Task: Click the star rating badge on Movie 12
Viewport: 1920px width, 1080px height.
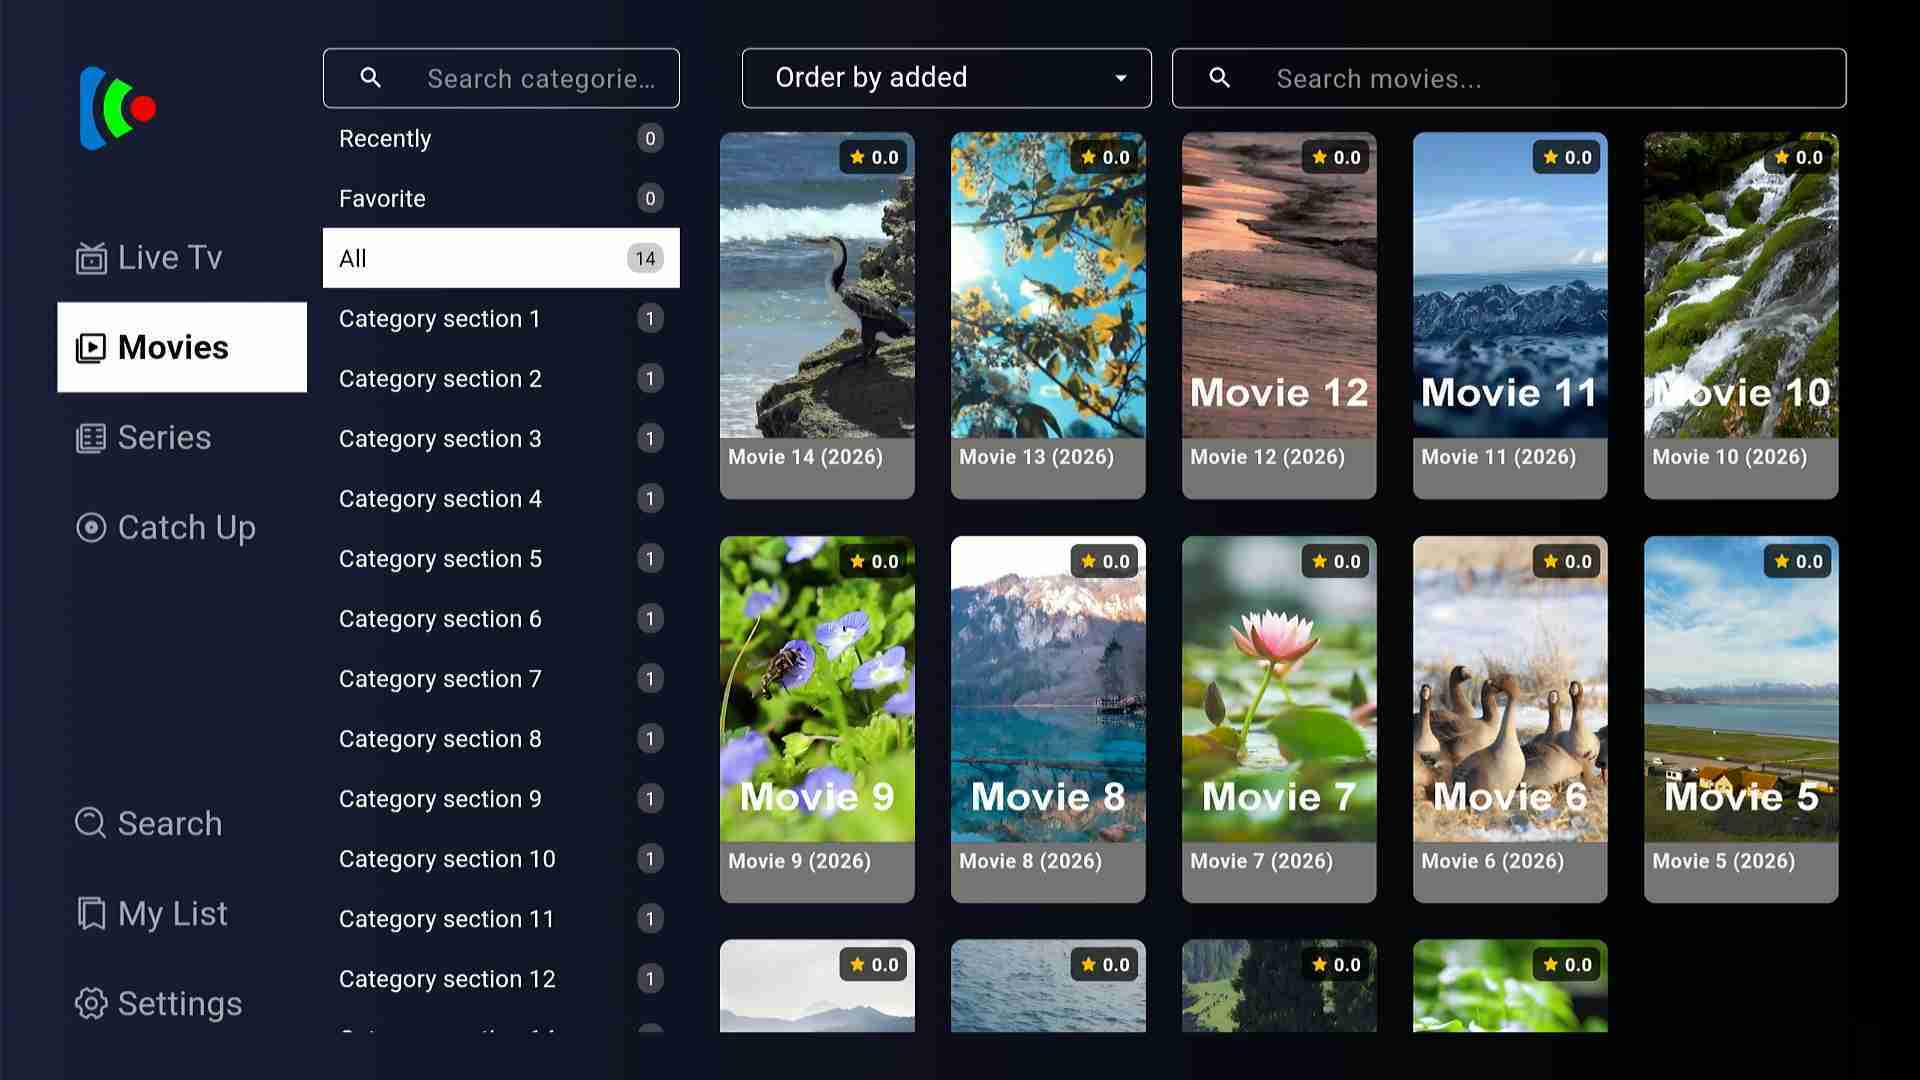Action: [x=1337, y=157]
